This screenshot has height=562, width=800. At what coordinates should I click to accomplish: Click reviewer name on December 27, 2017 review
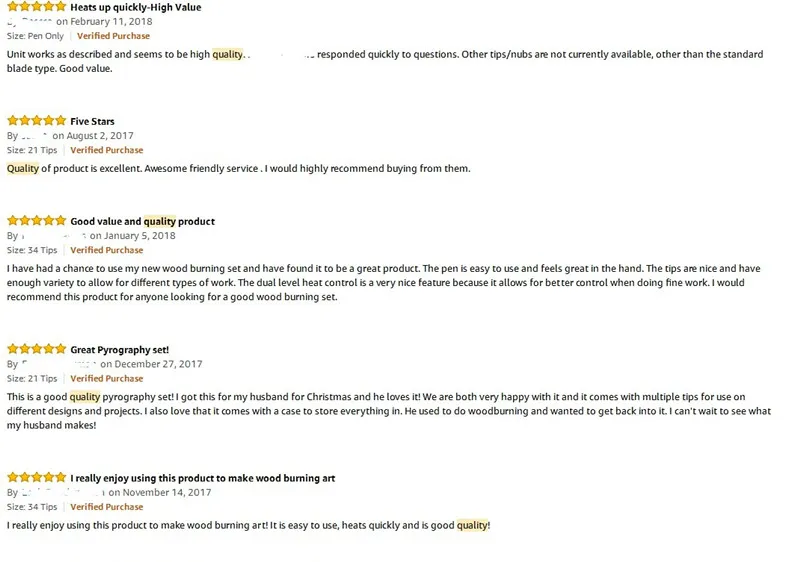coord(59,364)
